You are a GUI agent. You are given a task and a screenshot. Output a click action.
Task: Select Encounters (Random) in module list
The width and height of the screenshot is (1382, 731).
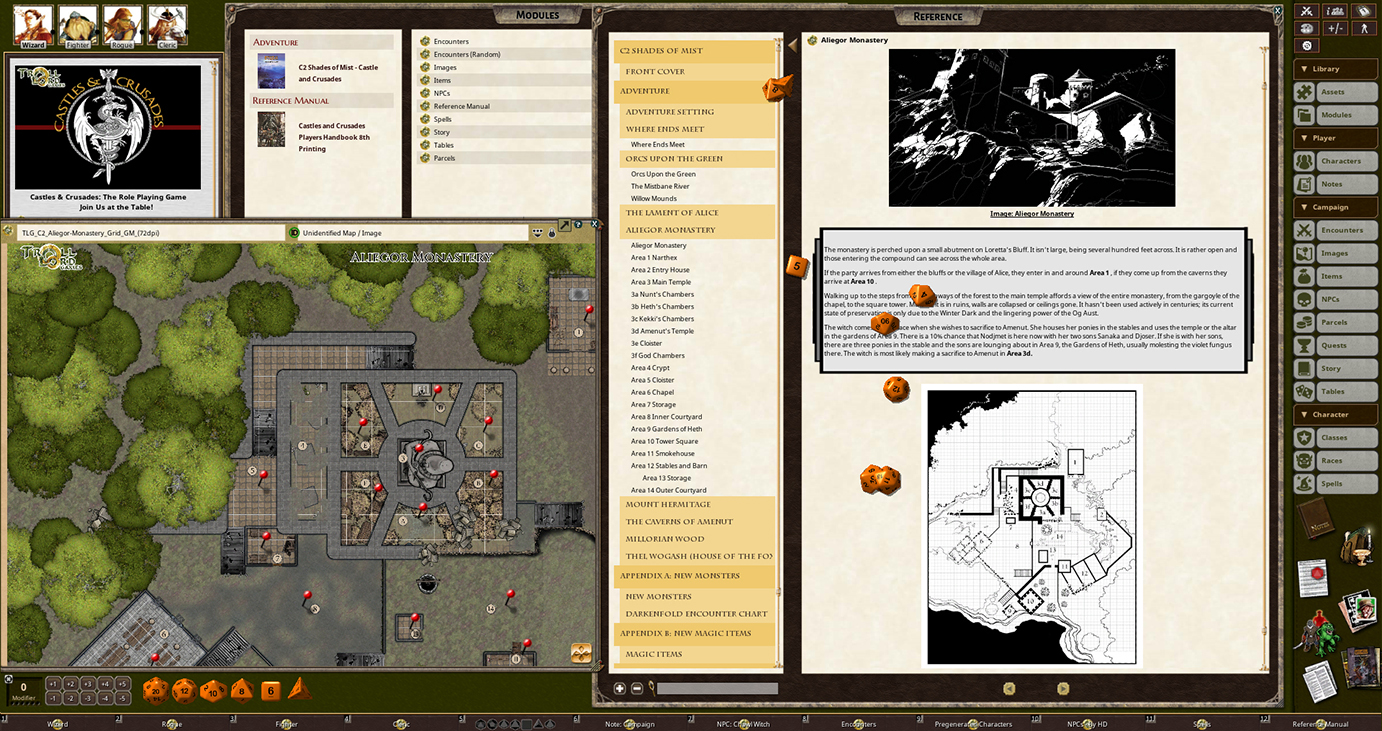(466, 54)
